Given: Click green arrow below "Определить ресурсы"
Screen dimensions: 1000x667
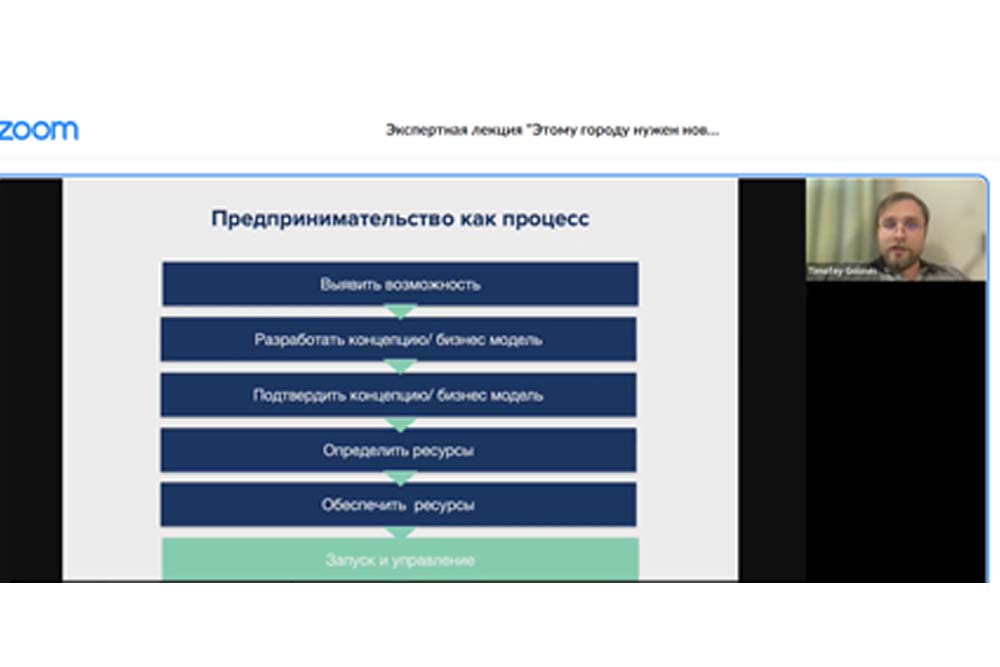Looking at the screenshot, I should (x=400, y=478).
